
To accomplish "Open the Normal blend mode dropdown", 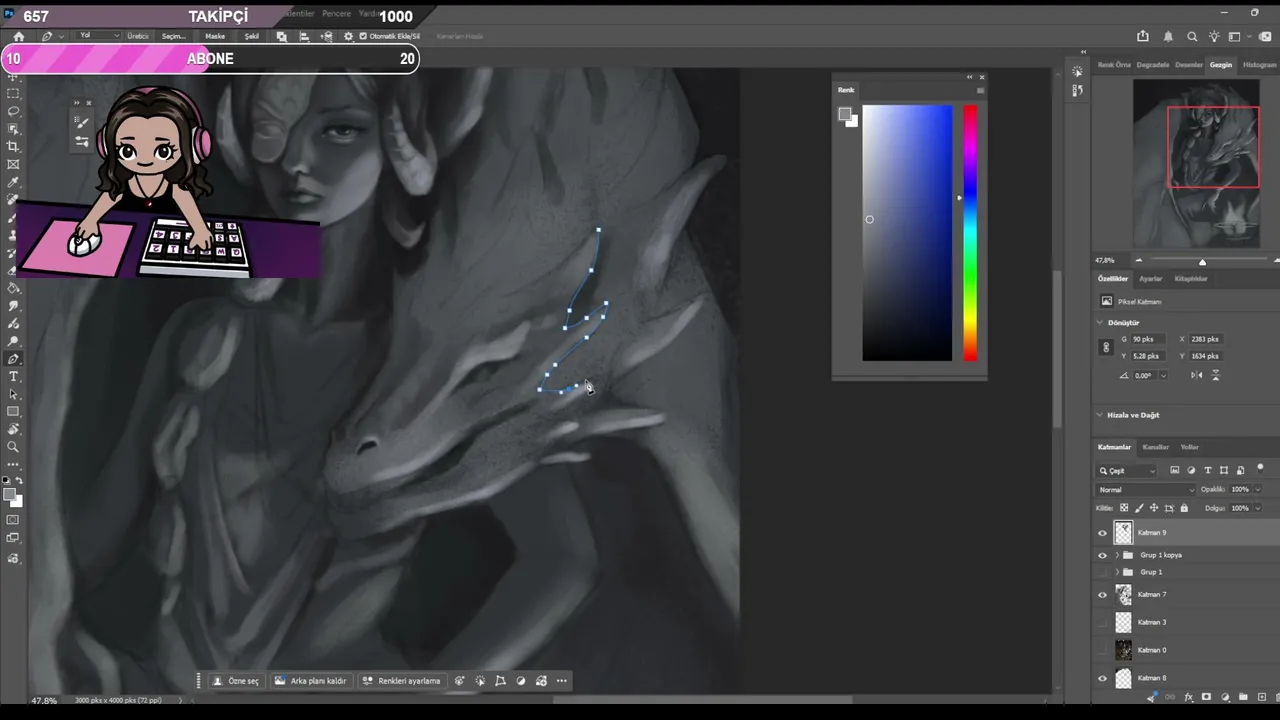I will pyautogui.click(x=1146, y=490).
